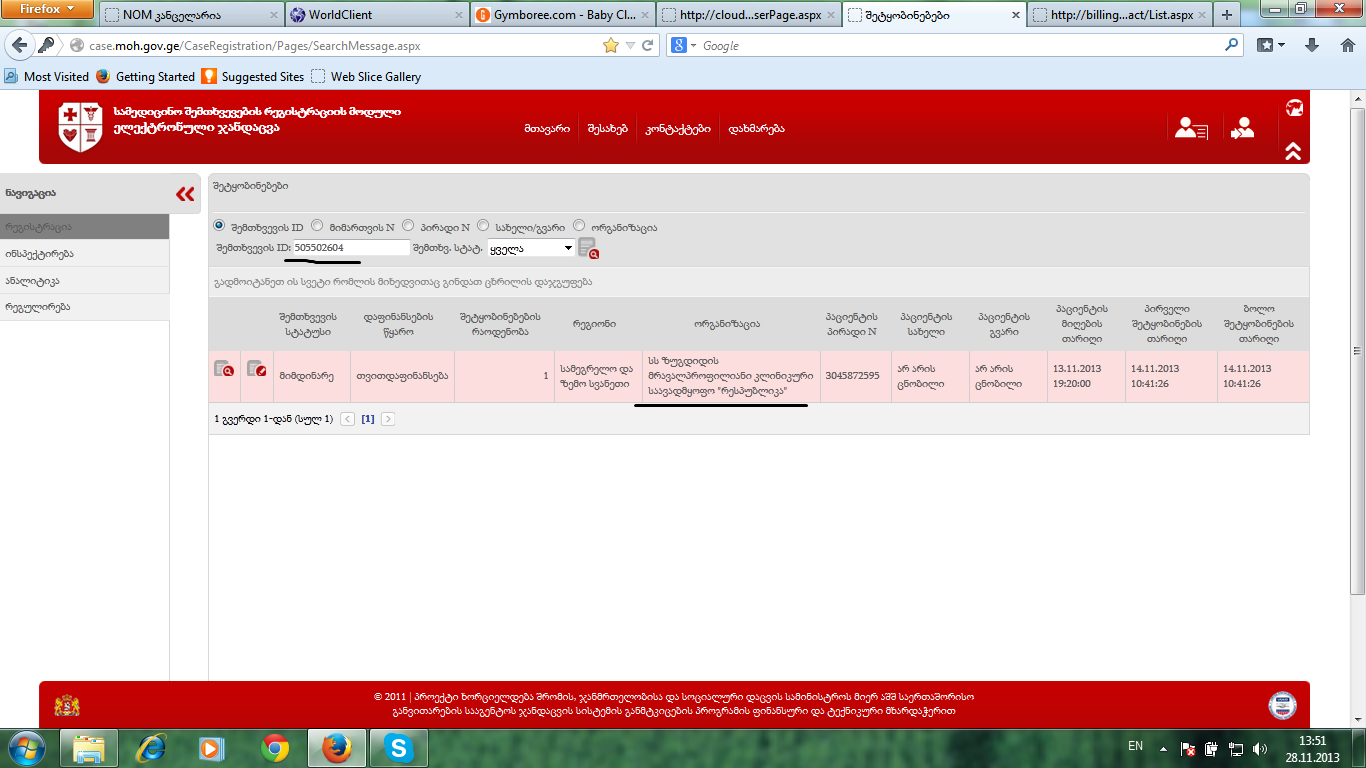Open the view details icon in the result row
This screenshot has width=1366, height=768.
(x=224, y=369)
